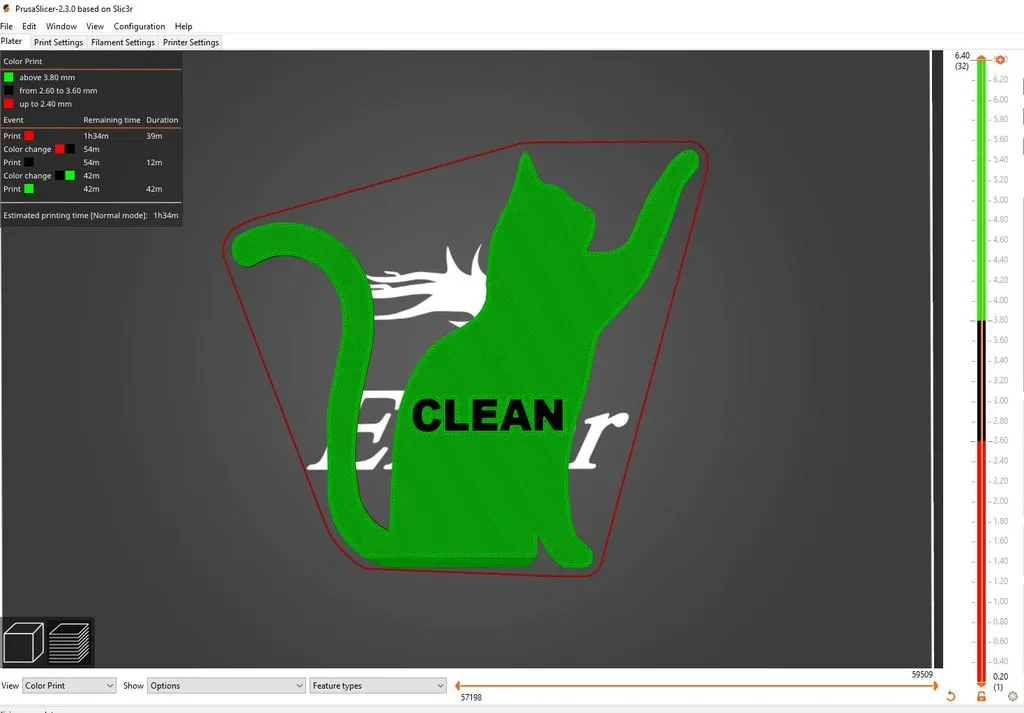This screenshot has height=713, width=1024.
Task: Click the red swatch for up to 2.40 mm
Action: click(x=8, y=104)
